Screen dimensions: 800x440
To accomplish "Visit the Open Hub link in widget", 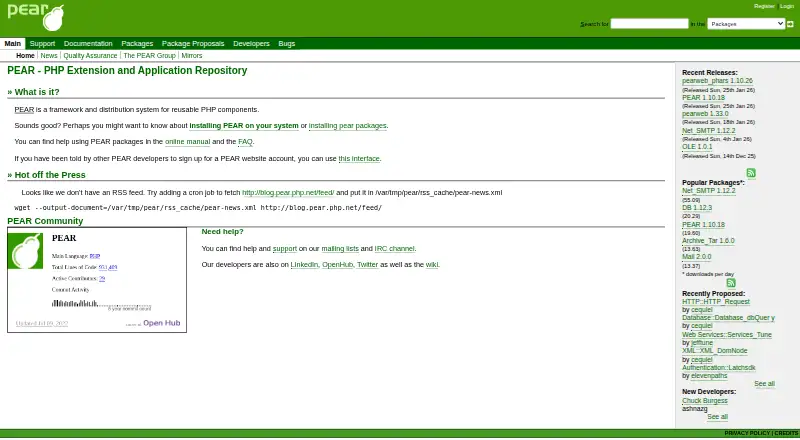I will 162,323.
